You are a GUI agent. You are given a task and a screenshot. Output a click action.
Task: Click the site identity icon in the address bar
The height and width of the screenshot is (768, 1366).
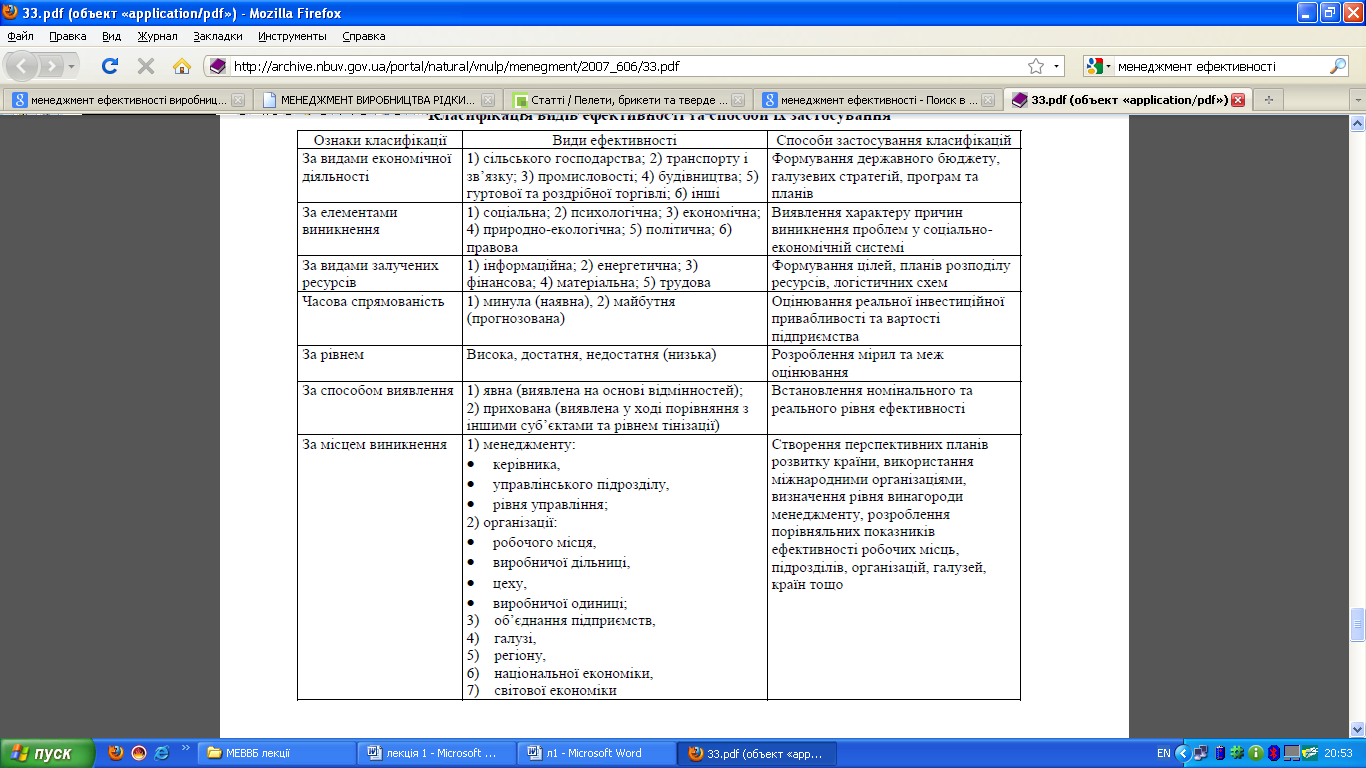217,66
